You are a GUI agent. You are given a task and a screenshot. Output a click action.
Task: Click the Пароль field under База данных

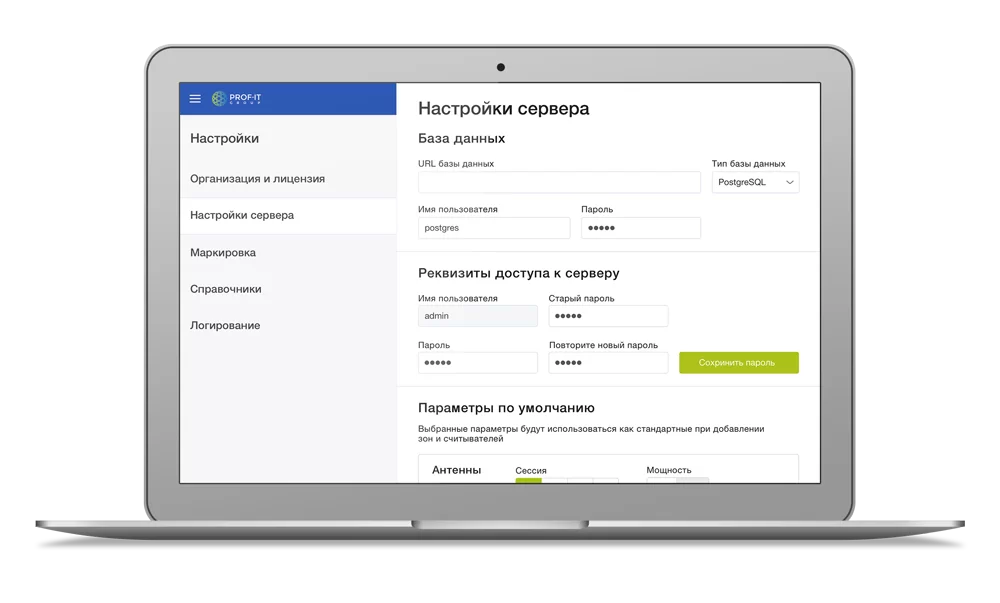coord(640,227)
